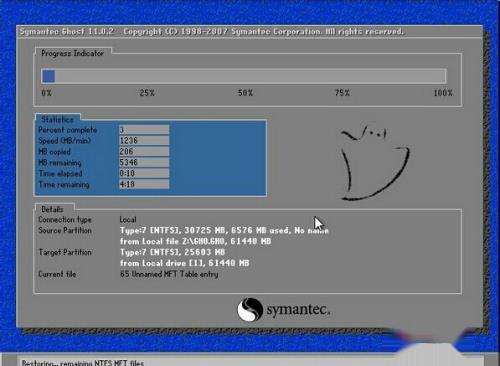
Task: Click the 25603 MB target partition line
Action: (172, 252)
